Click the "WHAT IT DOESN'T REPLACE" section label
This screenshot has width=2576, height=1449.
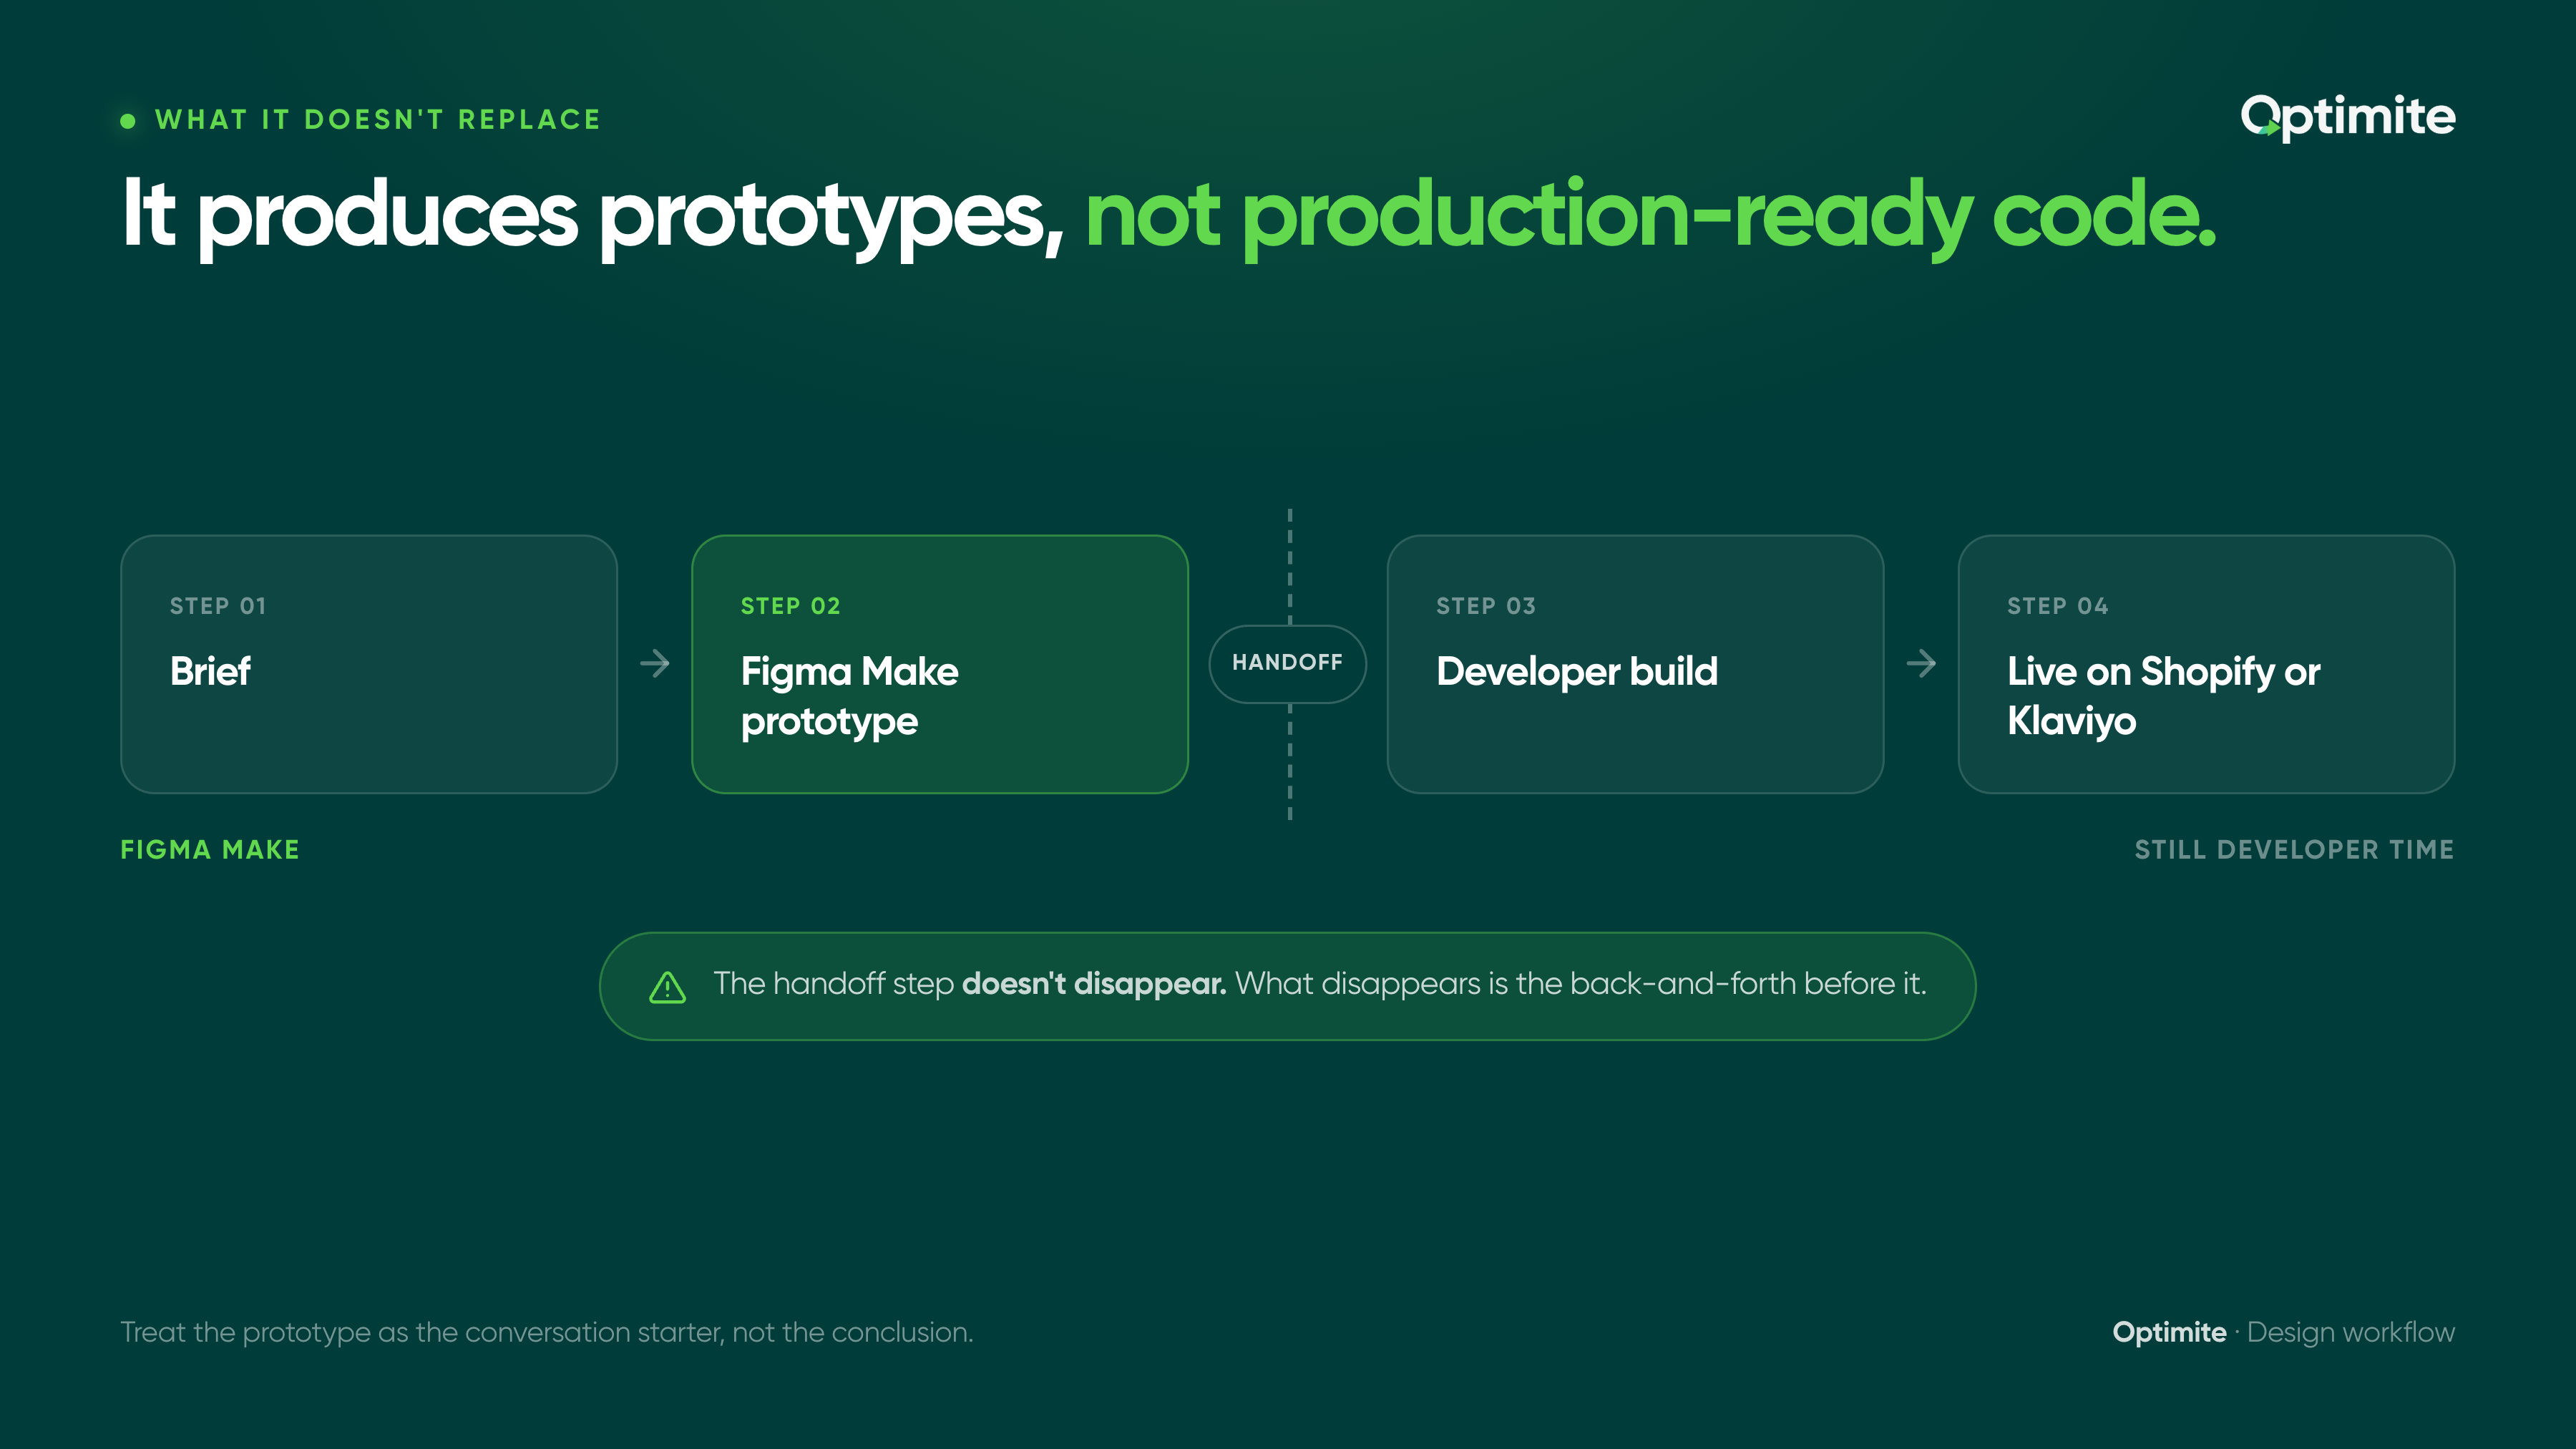coord(378,120)
